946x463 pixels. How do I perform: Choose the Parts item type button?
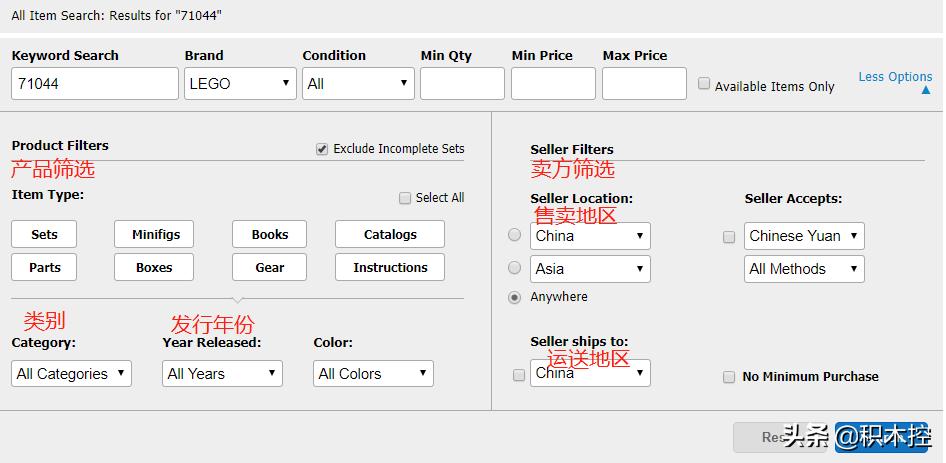click(44, 268)
